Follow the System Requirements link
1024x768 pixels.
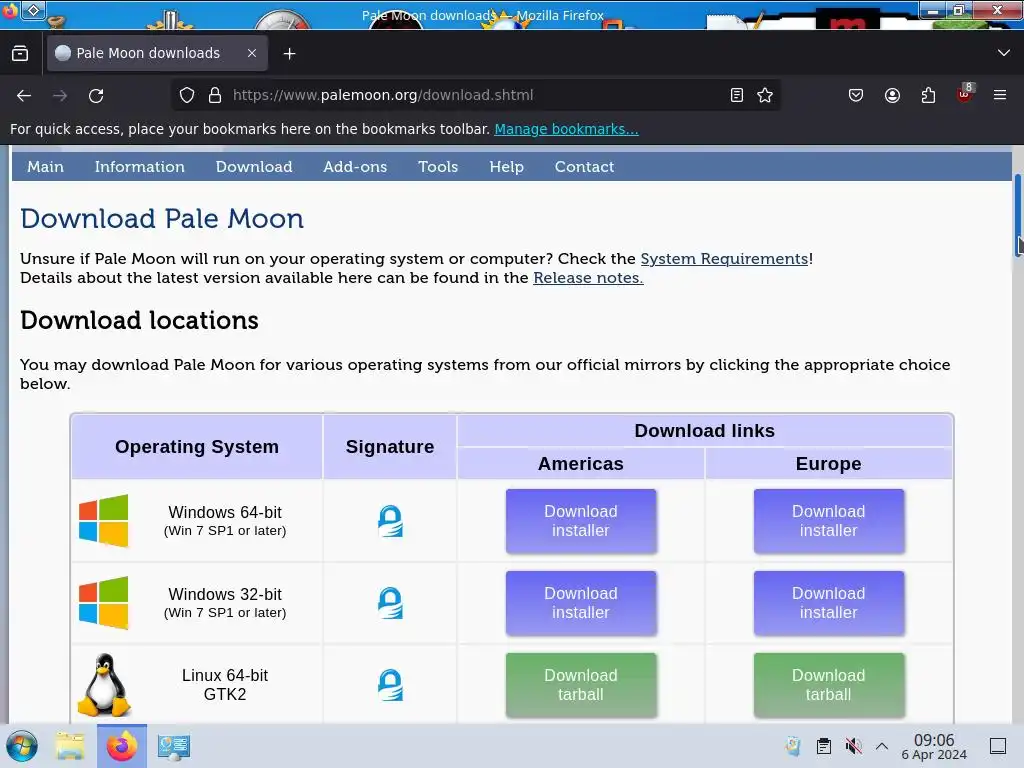[x=724, y=259]
